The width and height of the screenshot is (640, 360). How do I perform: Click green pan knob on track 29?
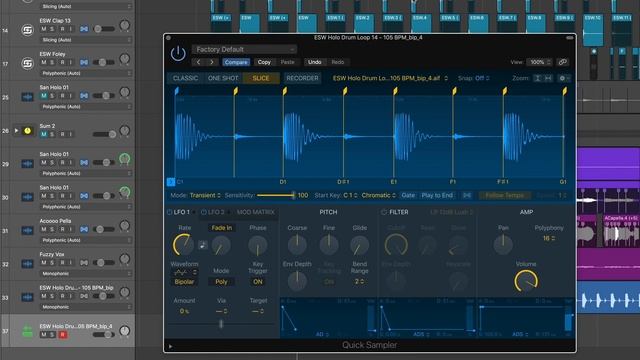click(x=124, y=159)
